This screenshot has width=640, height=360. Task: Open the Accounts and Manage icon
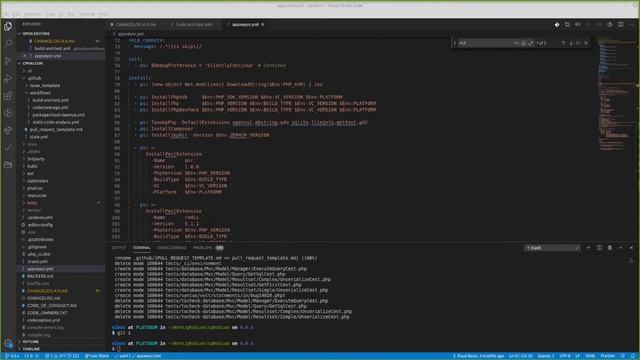click(x=8, y=344)
